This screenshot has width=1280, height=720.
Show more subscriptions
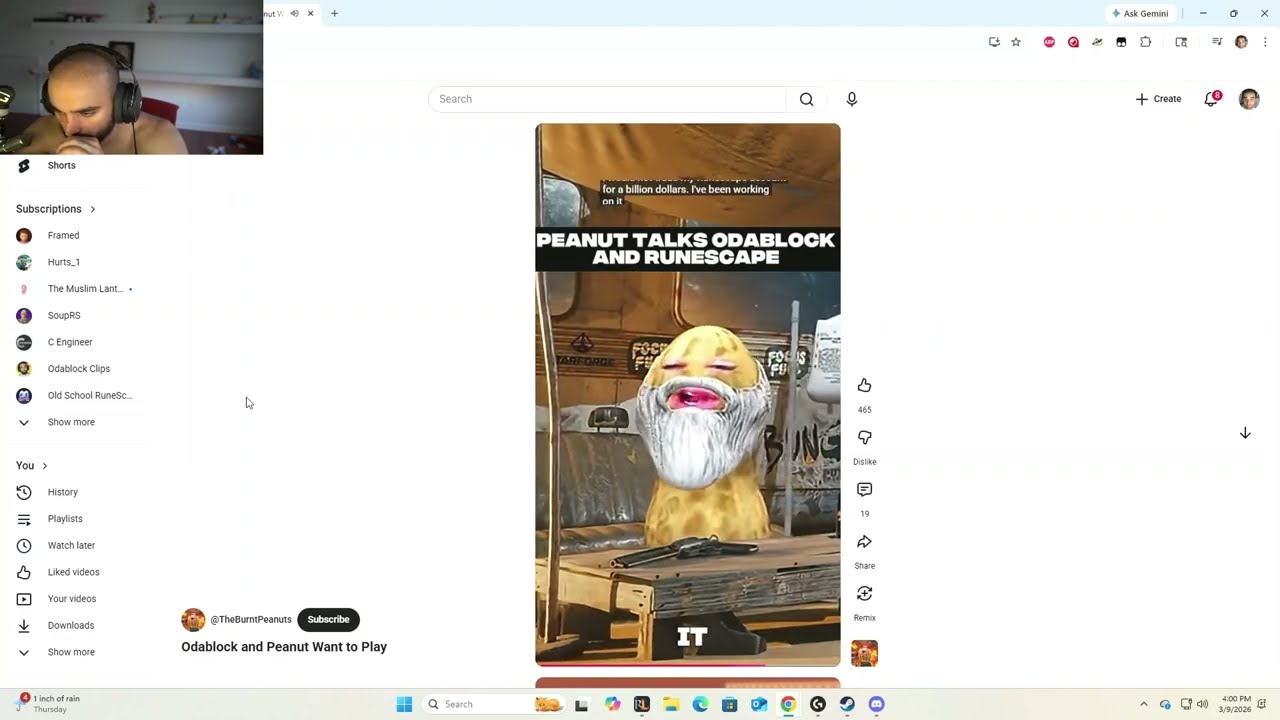[71, 422]
